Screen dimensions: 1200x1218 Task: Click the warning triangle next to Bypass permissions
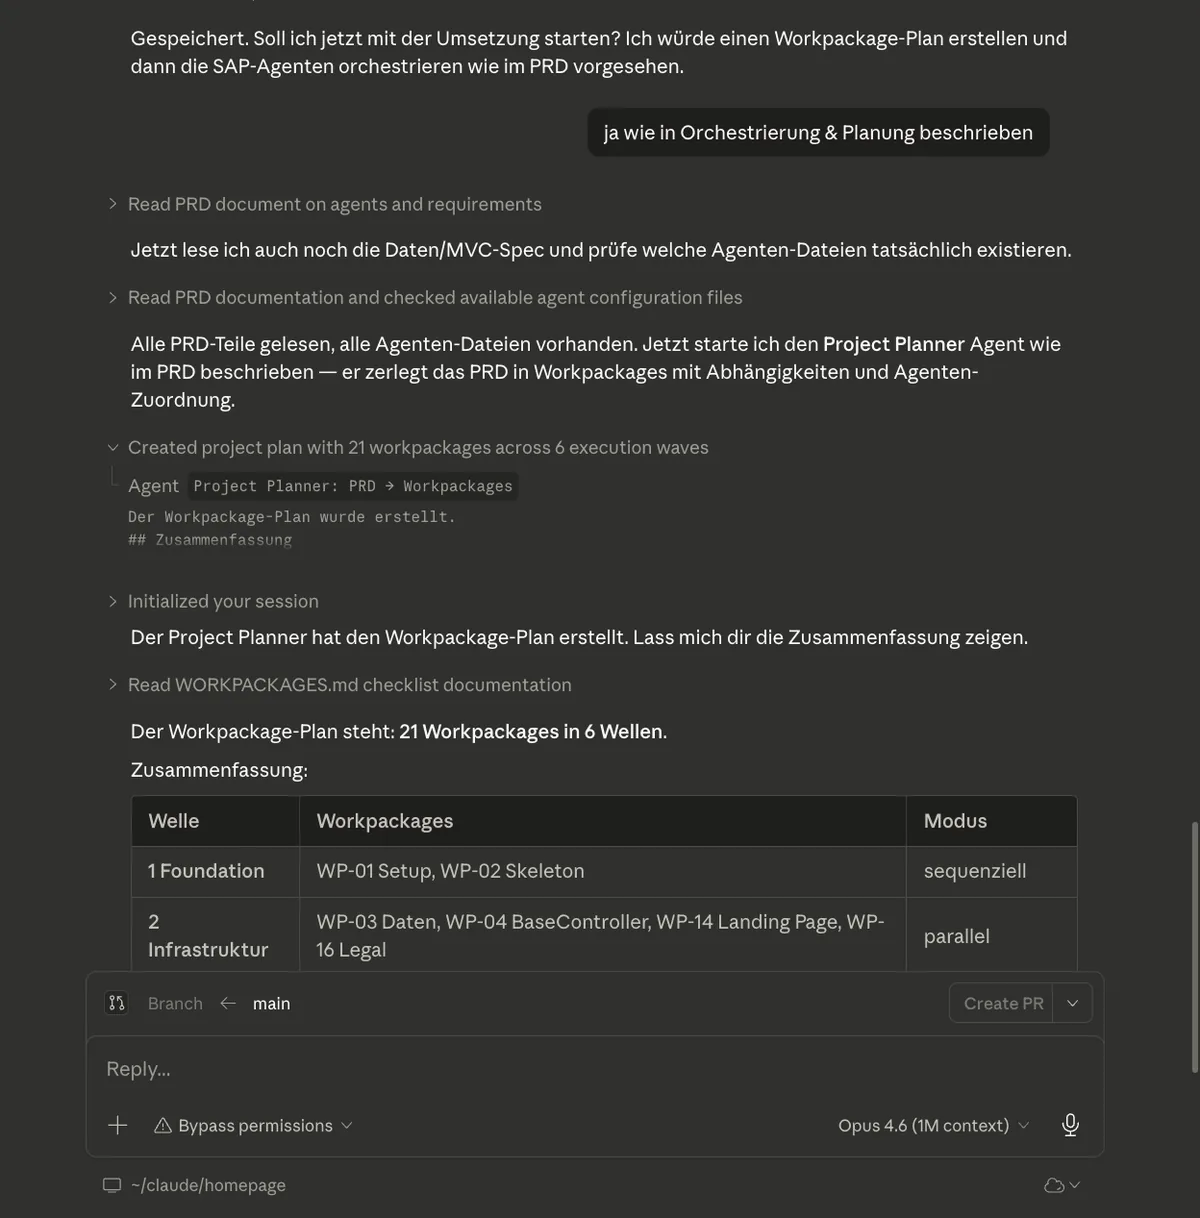pos(162,1125)
